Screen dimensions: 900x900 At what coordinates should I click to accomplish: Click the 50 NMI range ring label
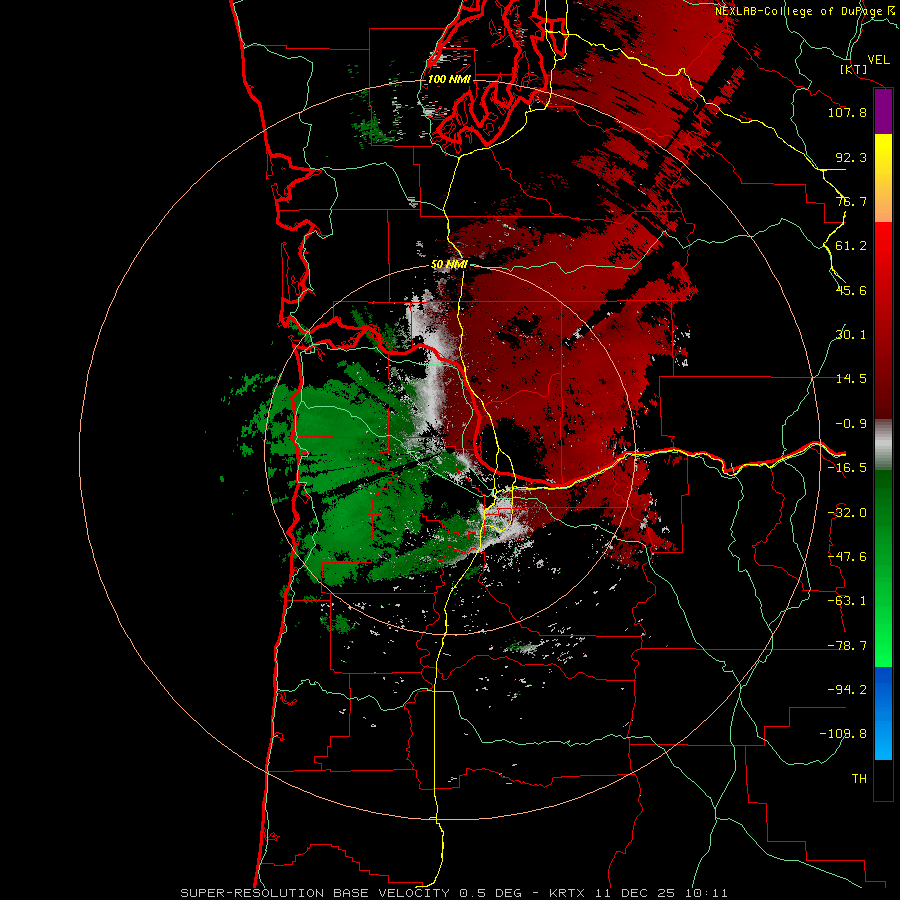pos(449,265)
